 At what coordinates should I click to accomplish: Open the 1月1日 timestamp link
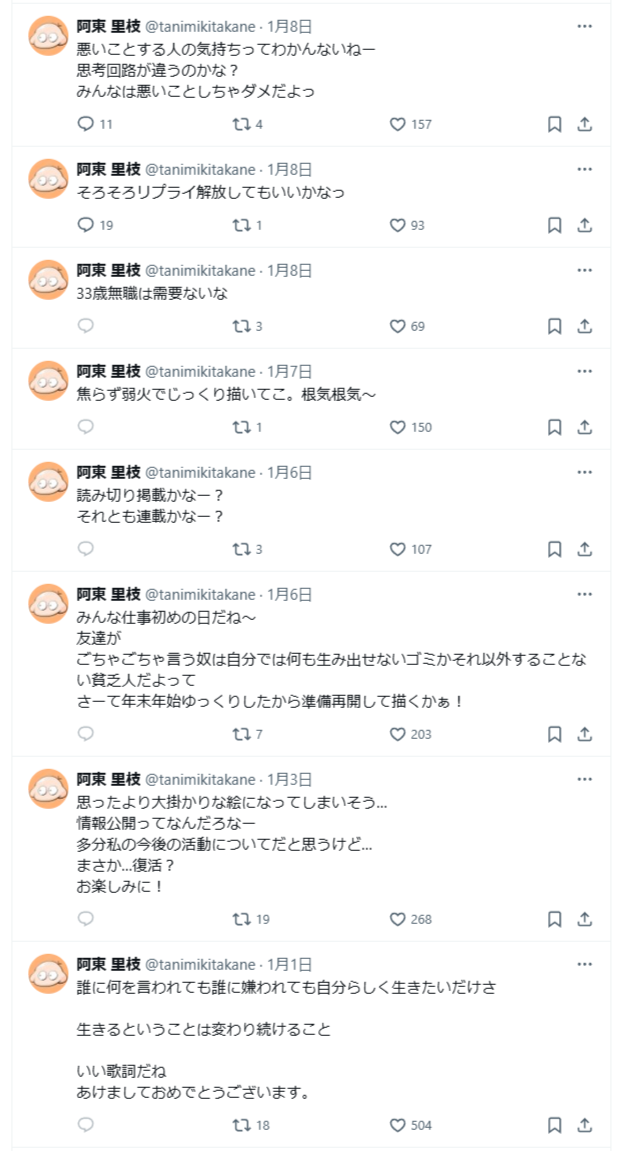coord(290,964)
